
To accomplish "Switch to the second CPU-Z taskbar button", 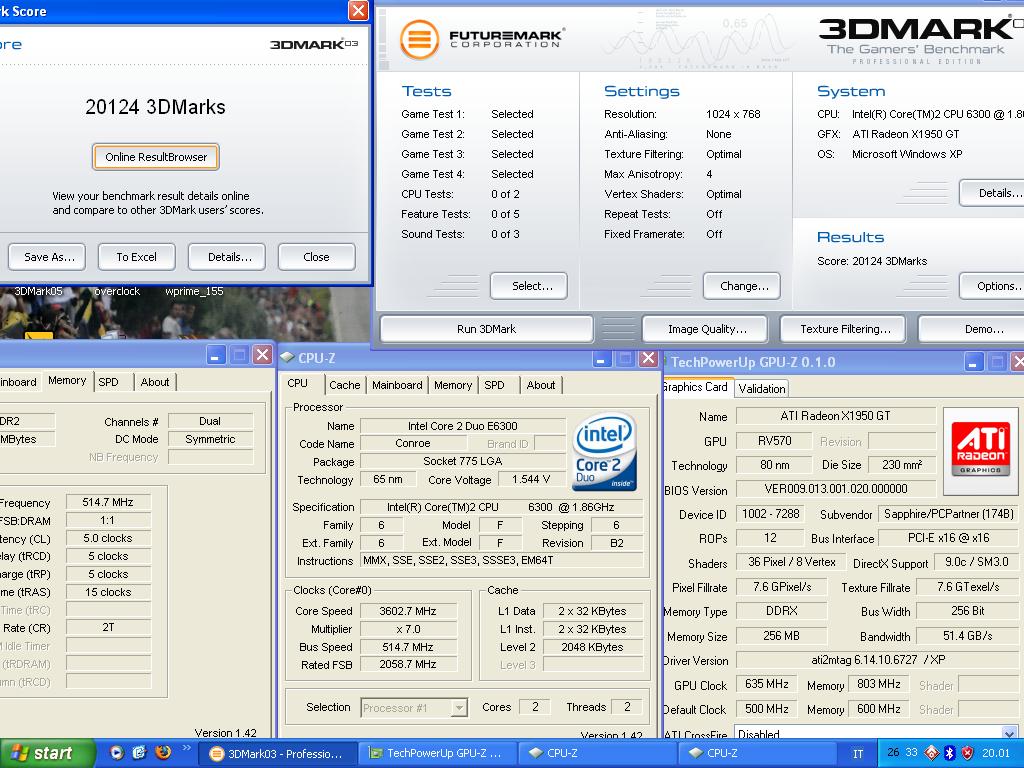I will click(x=758, y=754).
